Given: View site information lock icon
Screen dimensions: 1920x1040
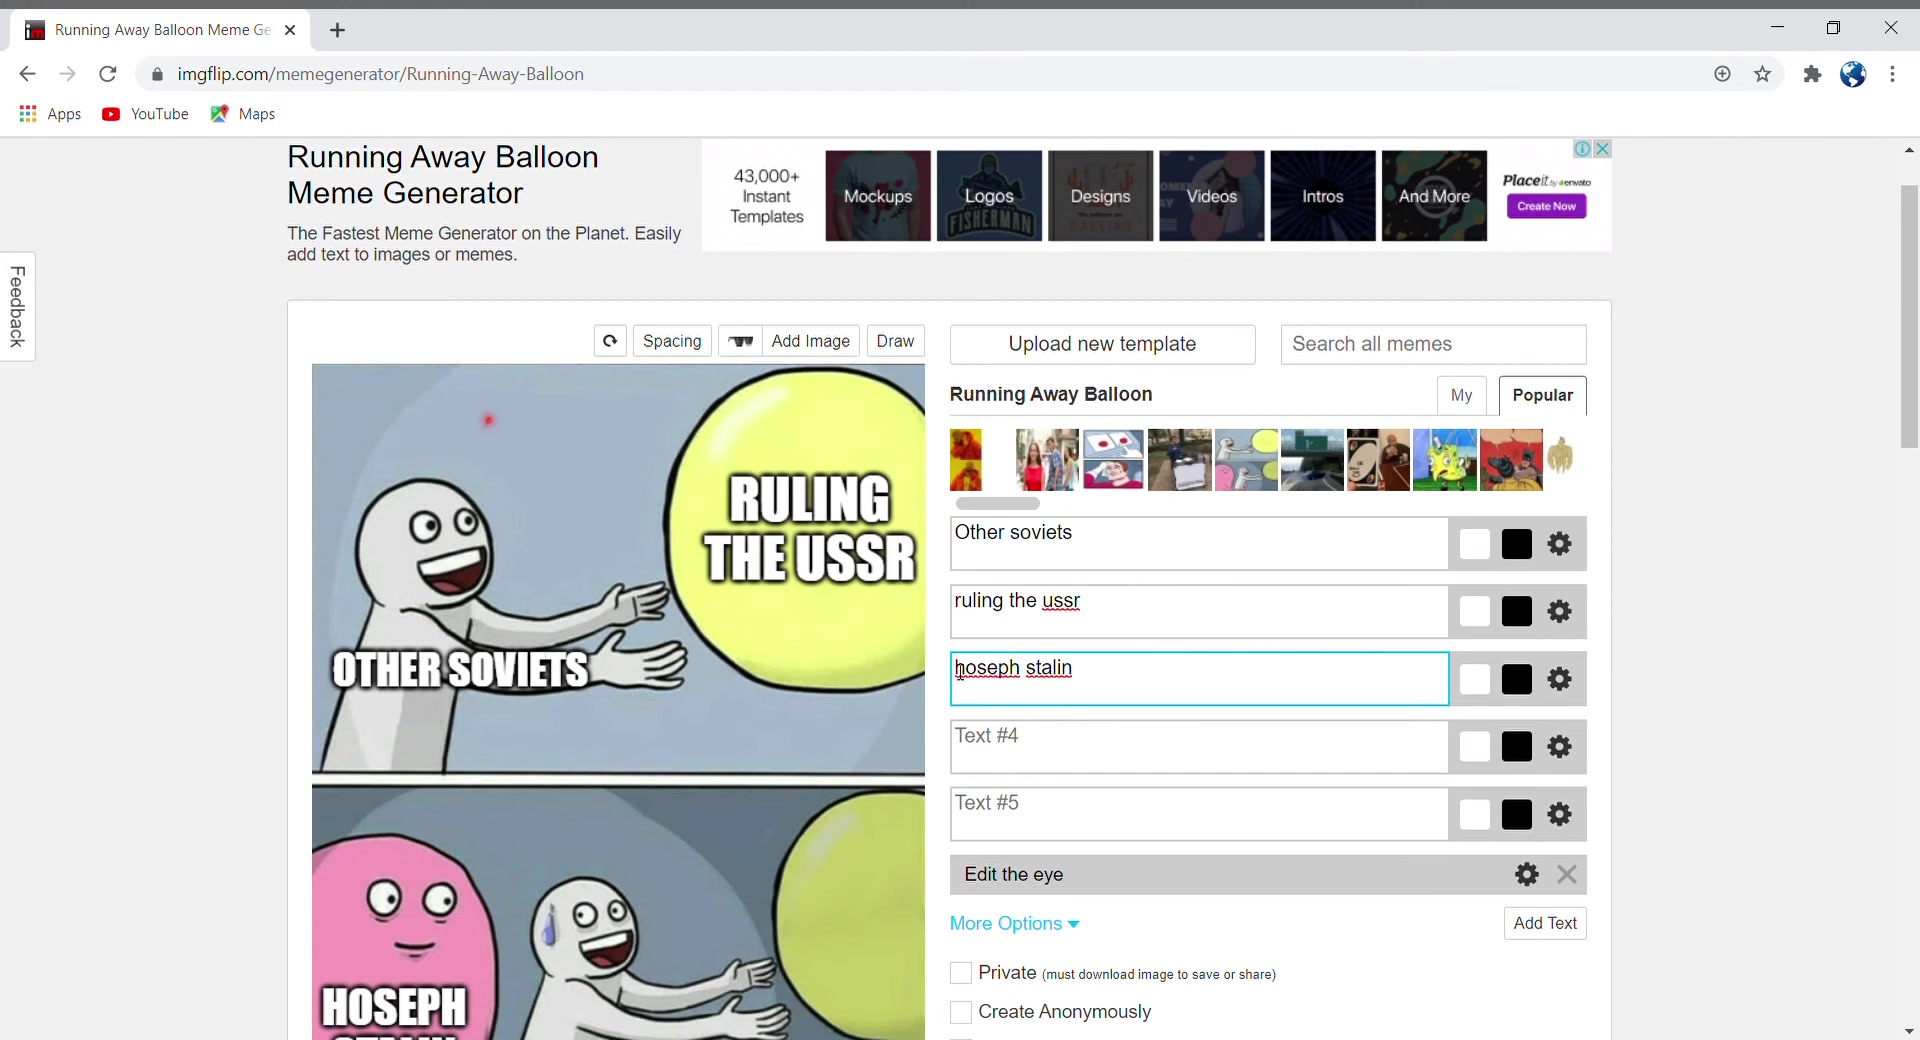Looking at the screenshot, I should coord(157,74).
